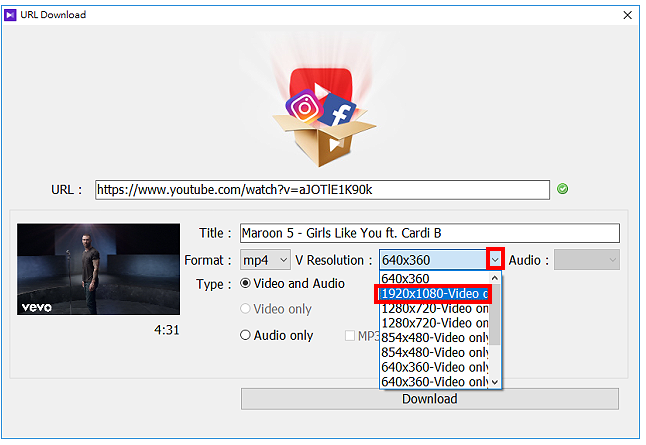The height and width of the screenshot is (445, 646).
Task: Click the green URL valid checkmark icon
Action: click(562, 189)
